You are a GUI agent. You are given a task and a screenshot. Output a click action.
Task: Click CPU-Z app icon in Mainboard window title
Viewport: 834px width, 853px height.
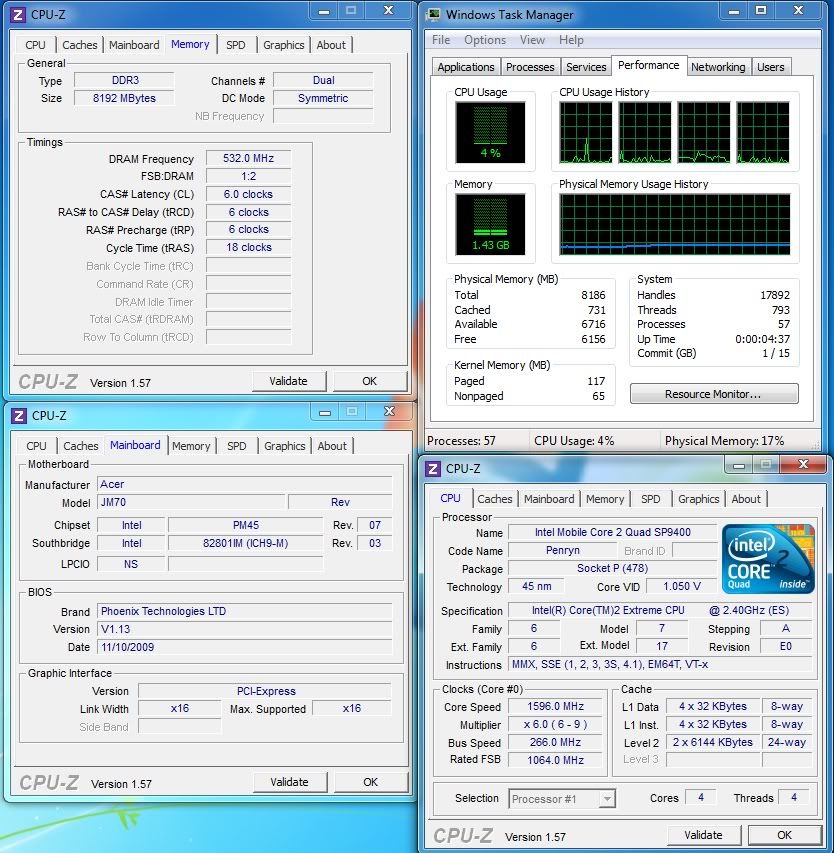click(x=18, y=416)
